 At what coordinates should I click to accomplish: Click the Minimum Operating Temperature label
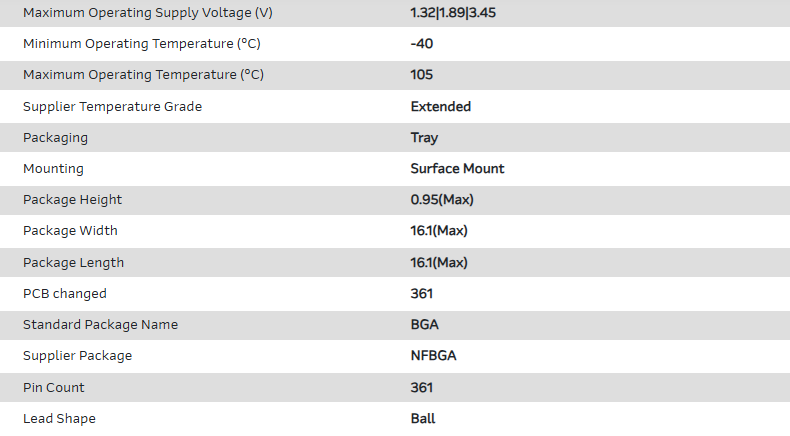142,44
